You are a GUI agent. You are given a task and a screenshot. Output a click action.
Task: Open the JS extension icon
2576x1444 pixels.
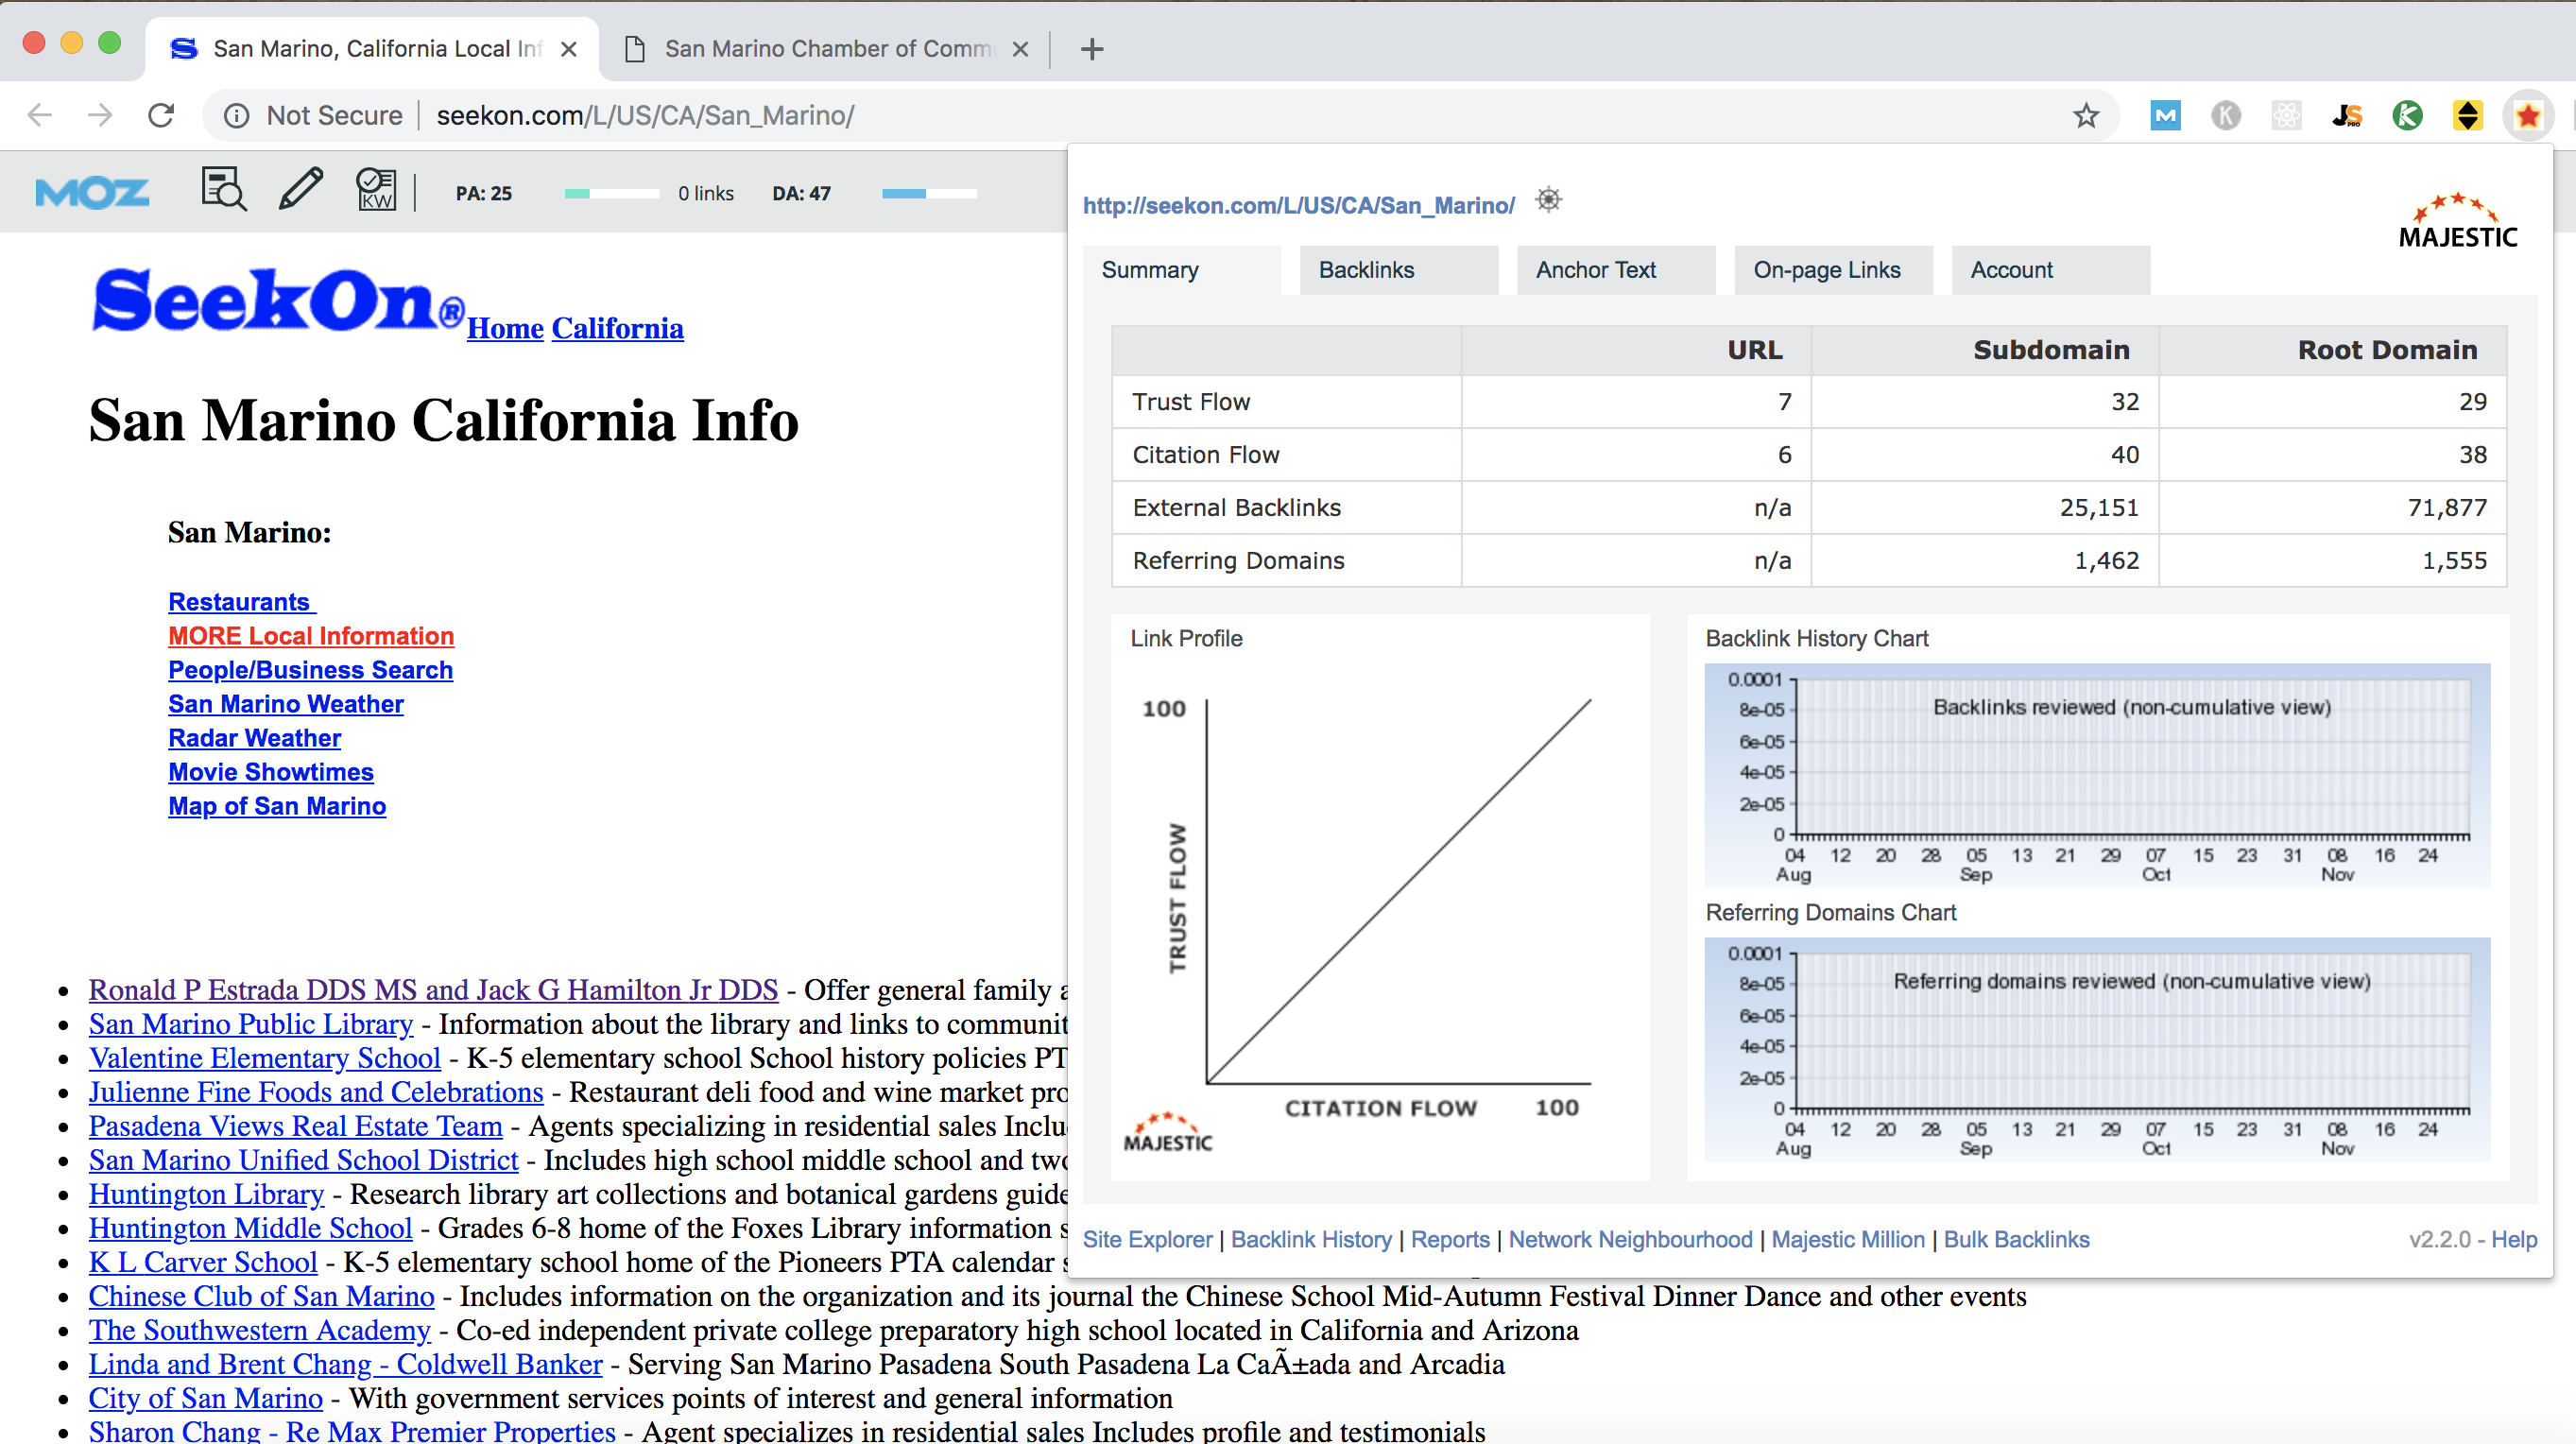point(2347,116)
